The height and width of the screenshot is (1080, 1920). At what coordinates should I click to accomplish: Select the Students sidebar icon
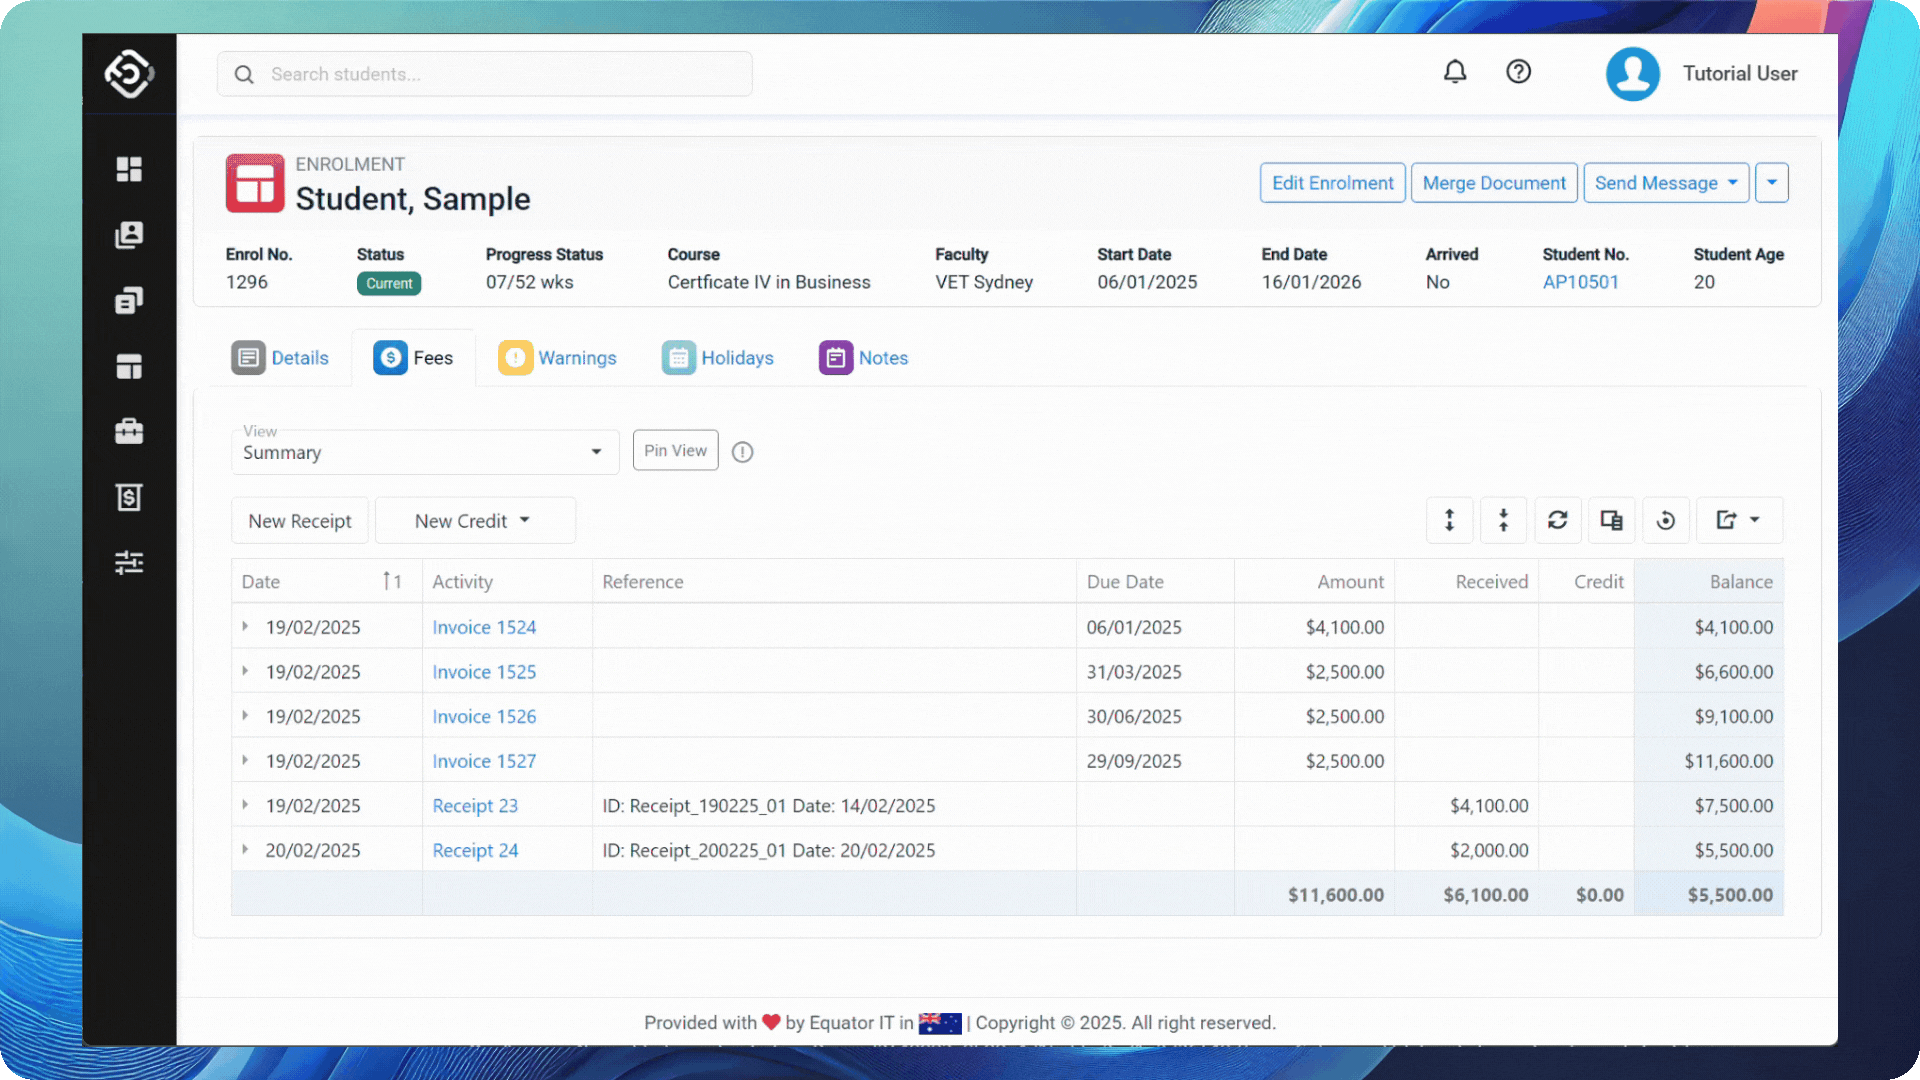[129, 235]
